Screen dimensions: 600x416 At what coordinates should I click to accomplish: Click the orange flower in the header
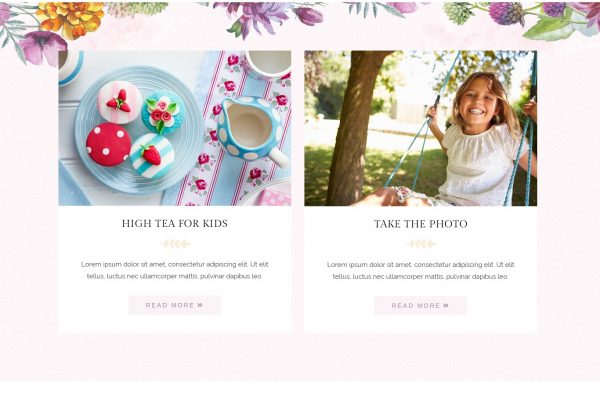click(x=70, y=18)
